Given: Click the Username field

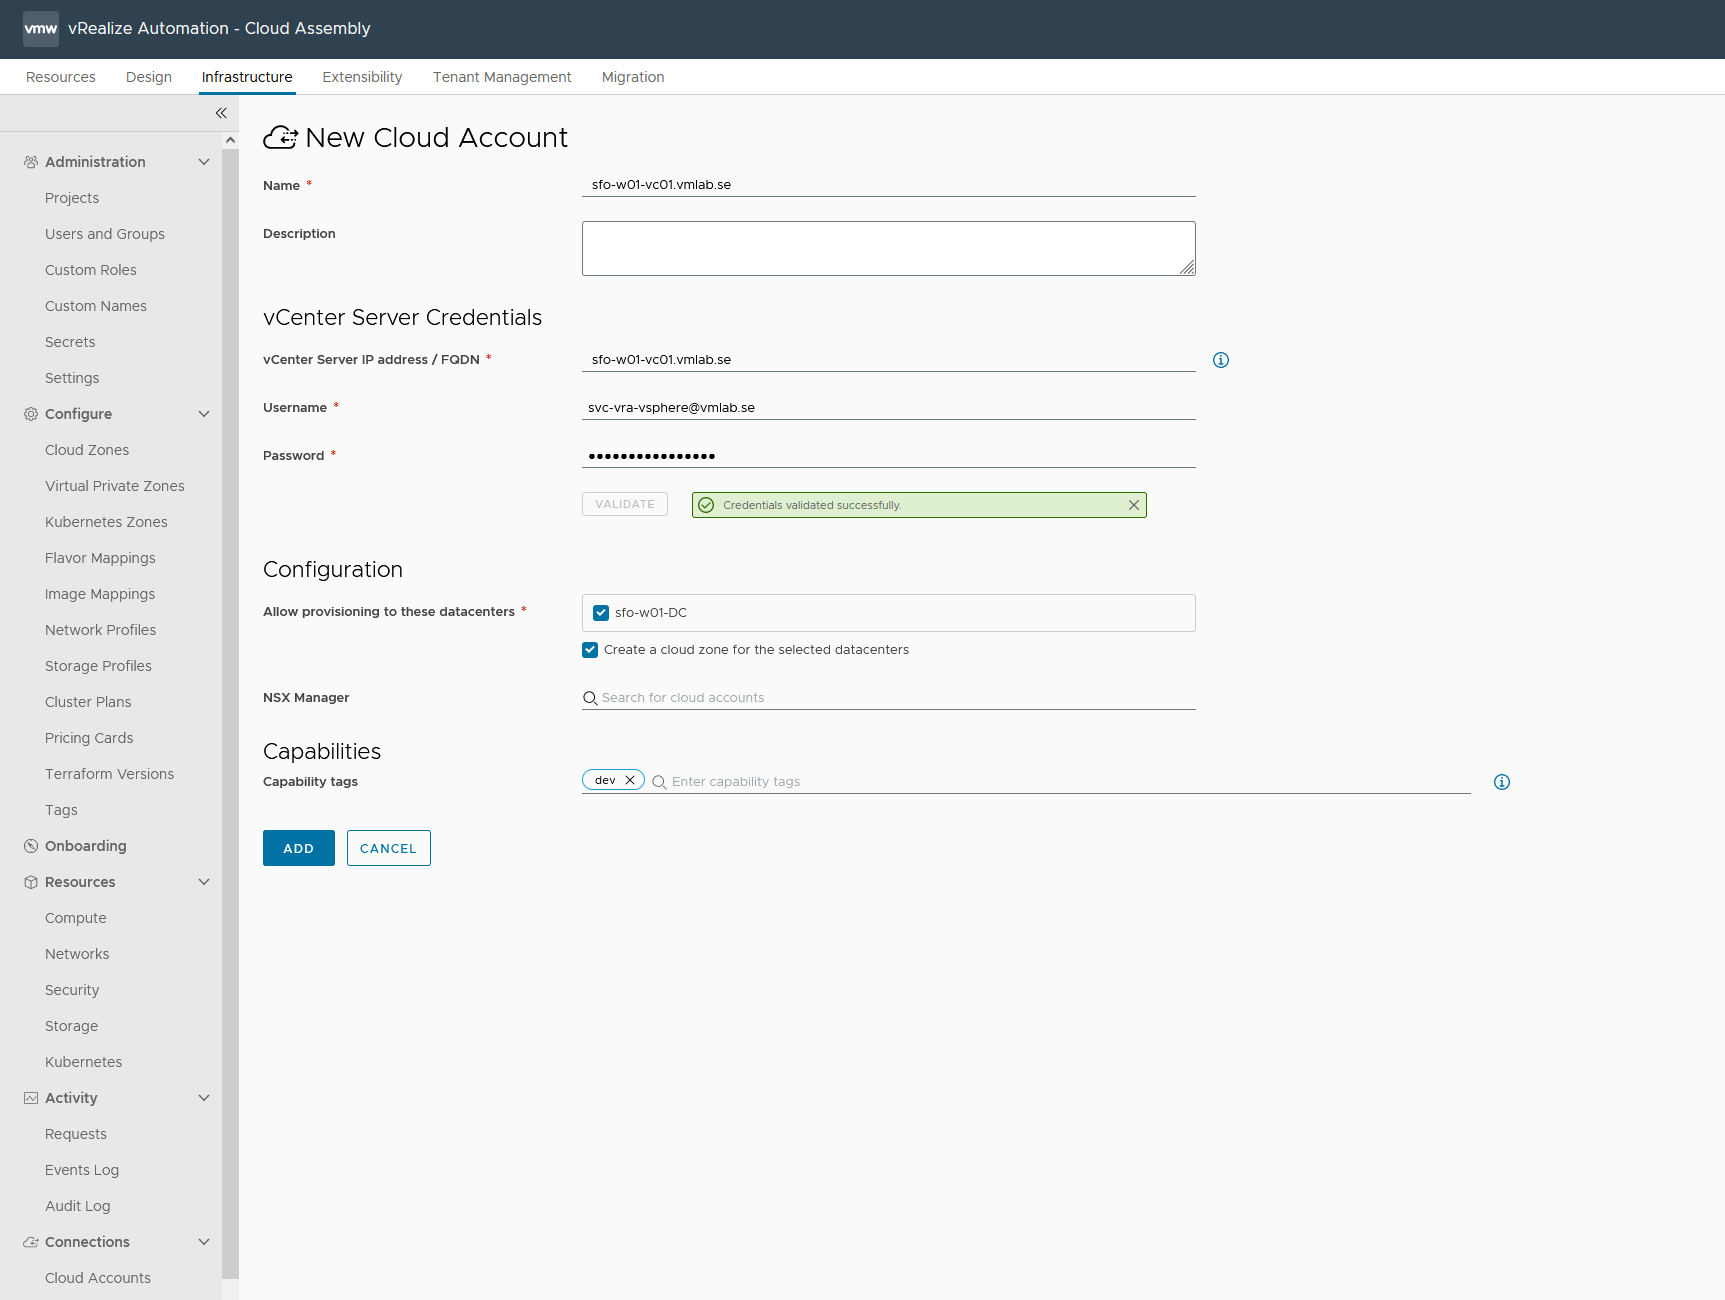Looking at the screenshot, I should pos(889,408).
